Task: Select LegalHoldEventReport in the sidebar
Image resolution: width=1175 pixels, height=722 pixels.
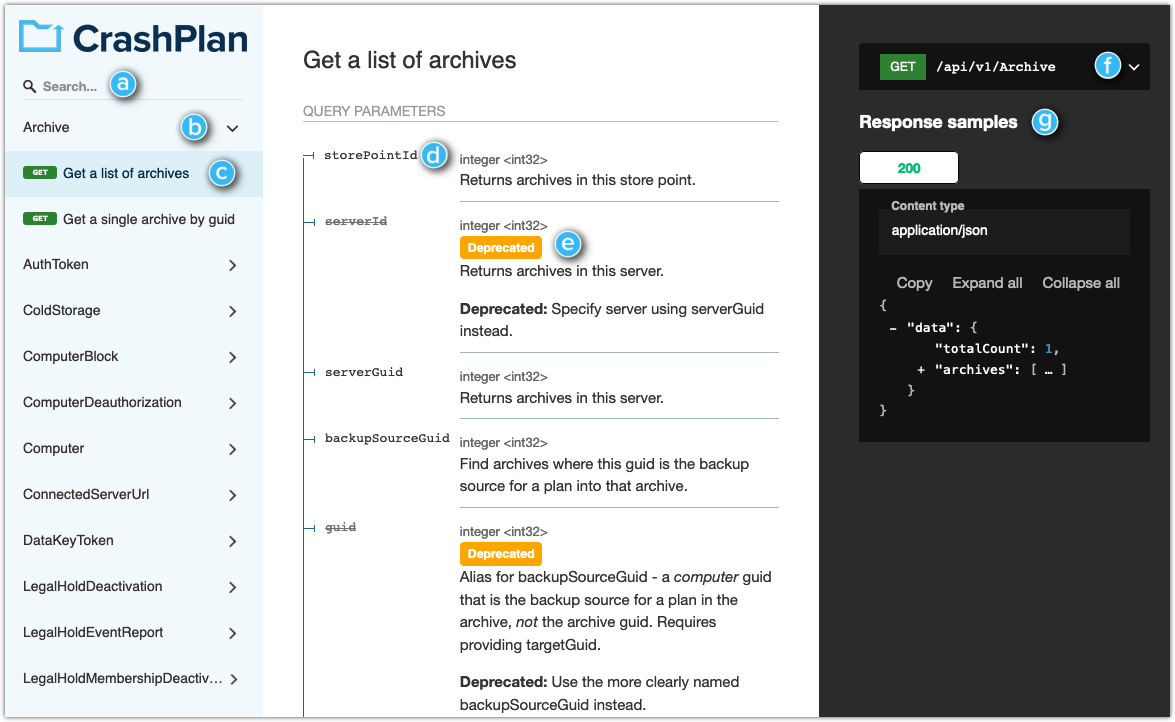Action: point(93,633)
